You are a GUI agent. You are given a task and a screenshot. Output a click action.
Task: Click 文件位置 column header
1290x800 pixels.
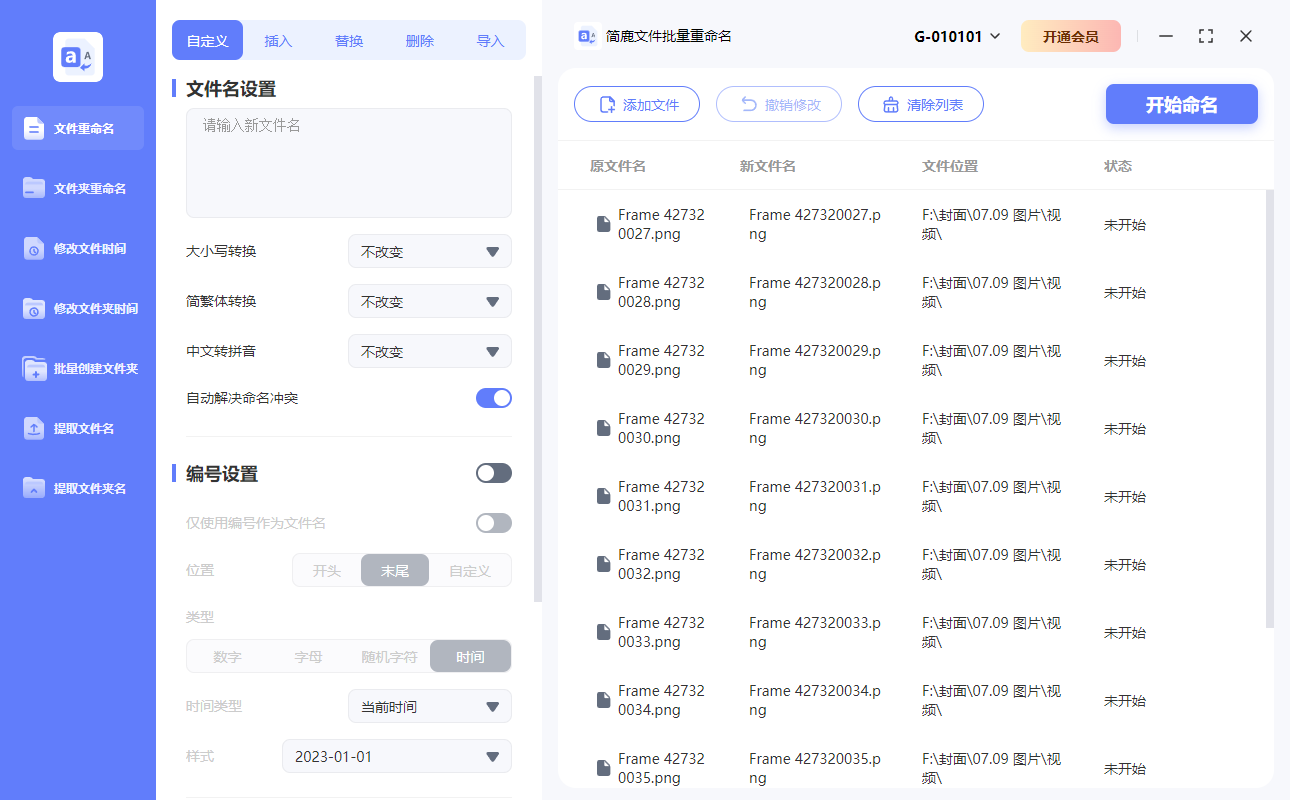pyautogui.click(x=950, y=166)
